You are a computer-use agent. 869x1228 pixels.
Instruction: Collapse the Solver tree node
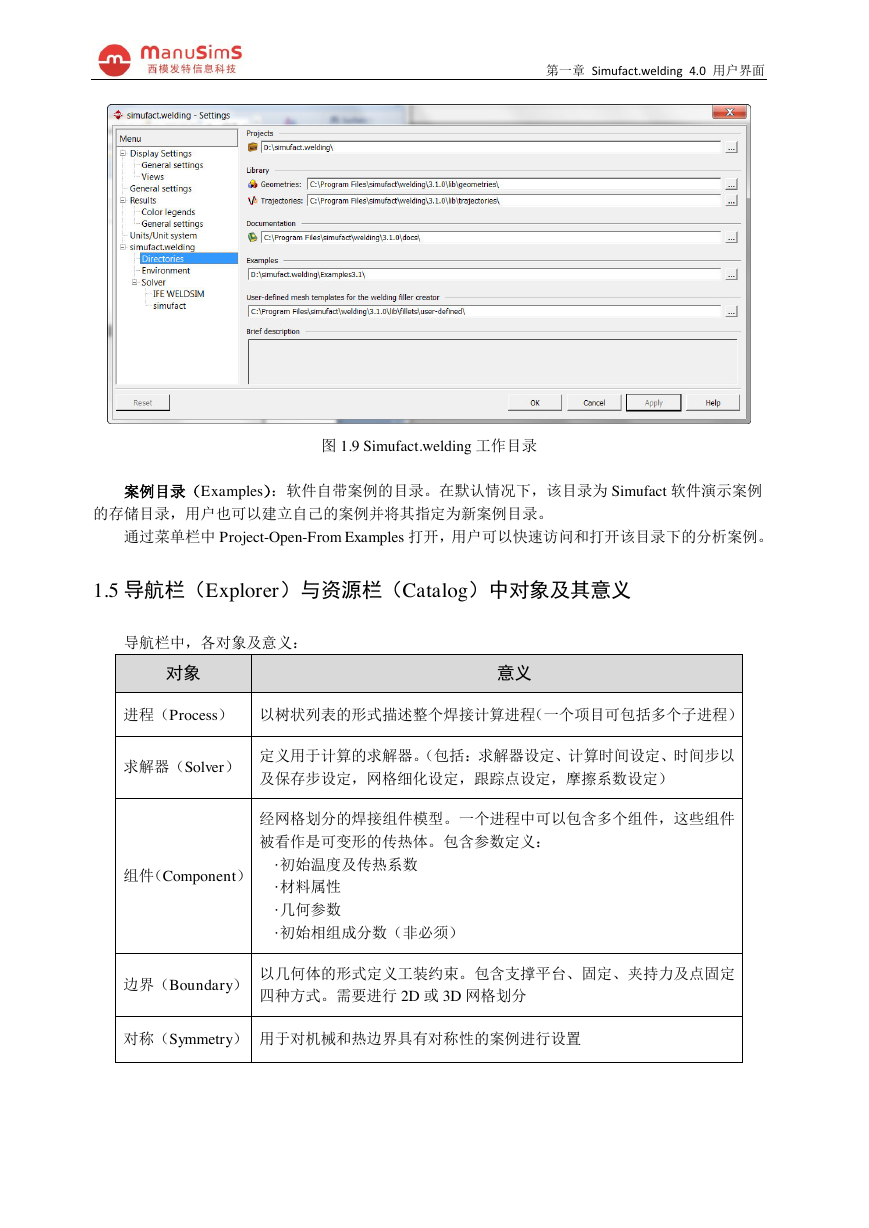(135, 282)
